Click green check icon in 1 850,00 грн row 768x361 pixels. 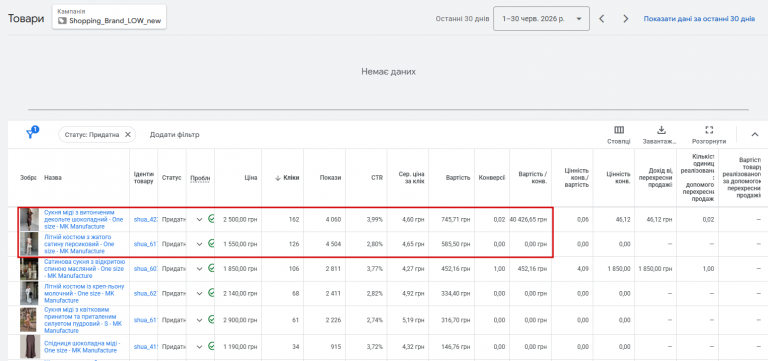pos(211,267)
